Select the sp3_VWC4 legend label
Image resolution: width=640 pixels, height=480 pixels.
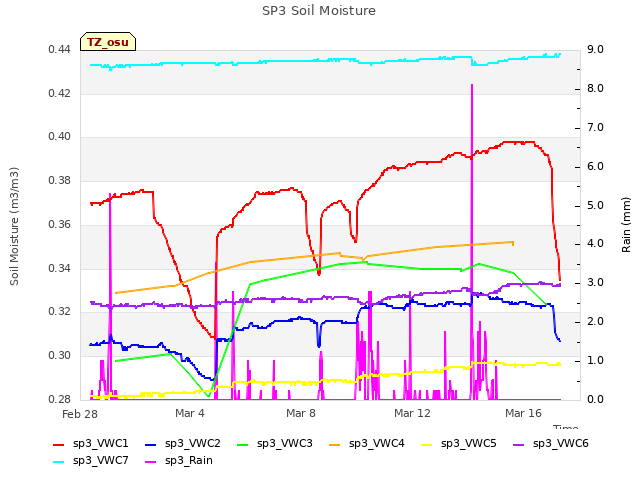[x=377, y=443]
